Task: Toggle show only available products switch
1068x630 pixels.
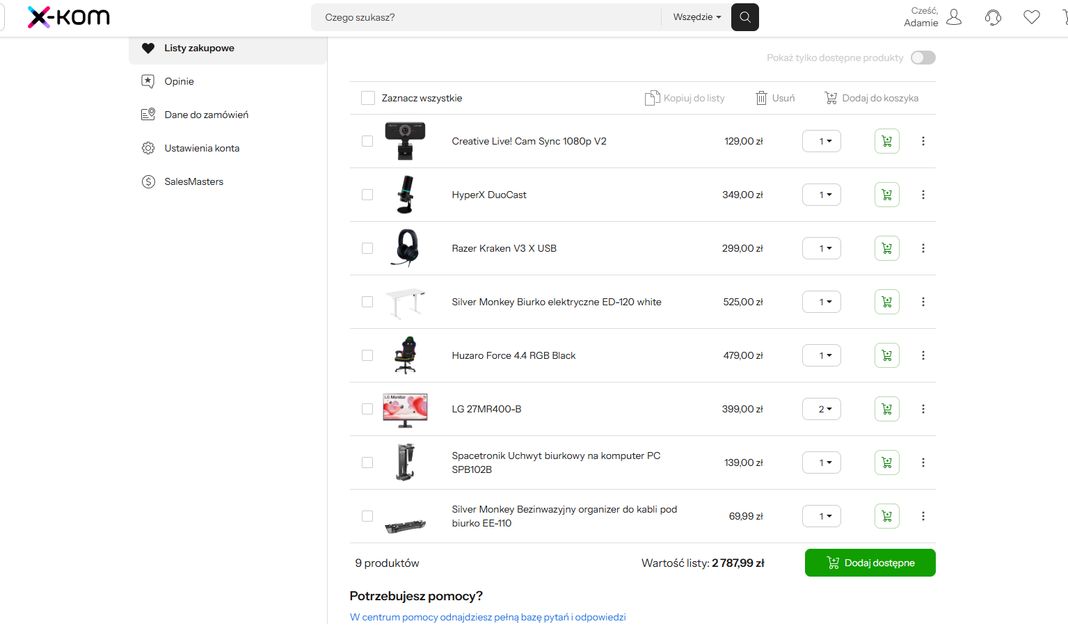Action: [922, 58]
